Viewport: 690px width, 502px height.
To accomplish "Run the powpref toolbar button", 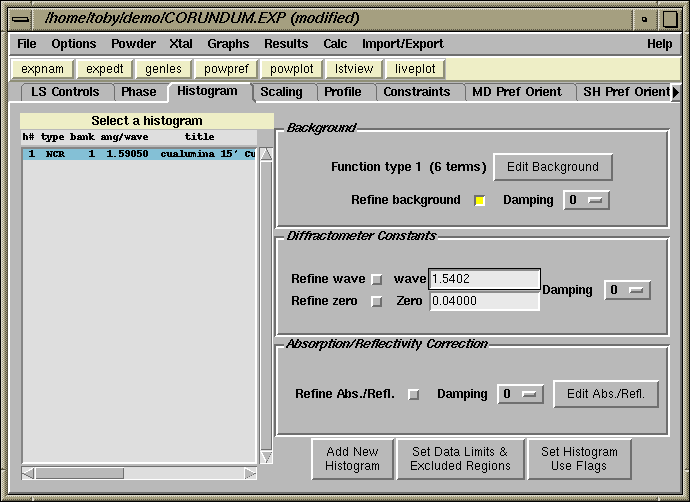I will (226, 69).
